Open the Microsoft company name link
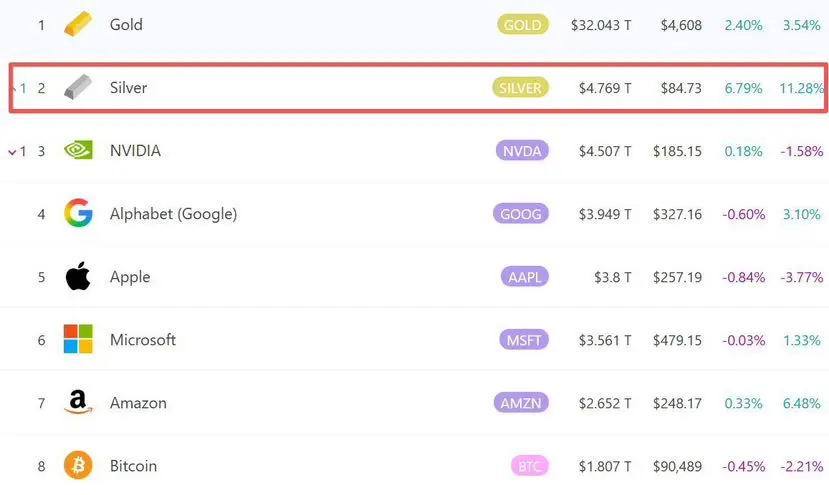The width and height of the screenshot is (829, 495). pyautogui.click(x=143, y=340)
